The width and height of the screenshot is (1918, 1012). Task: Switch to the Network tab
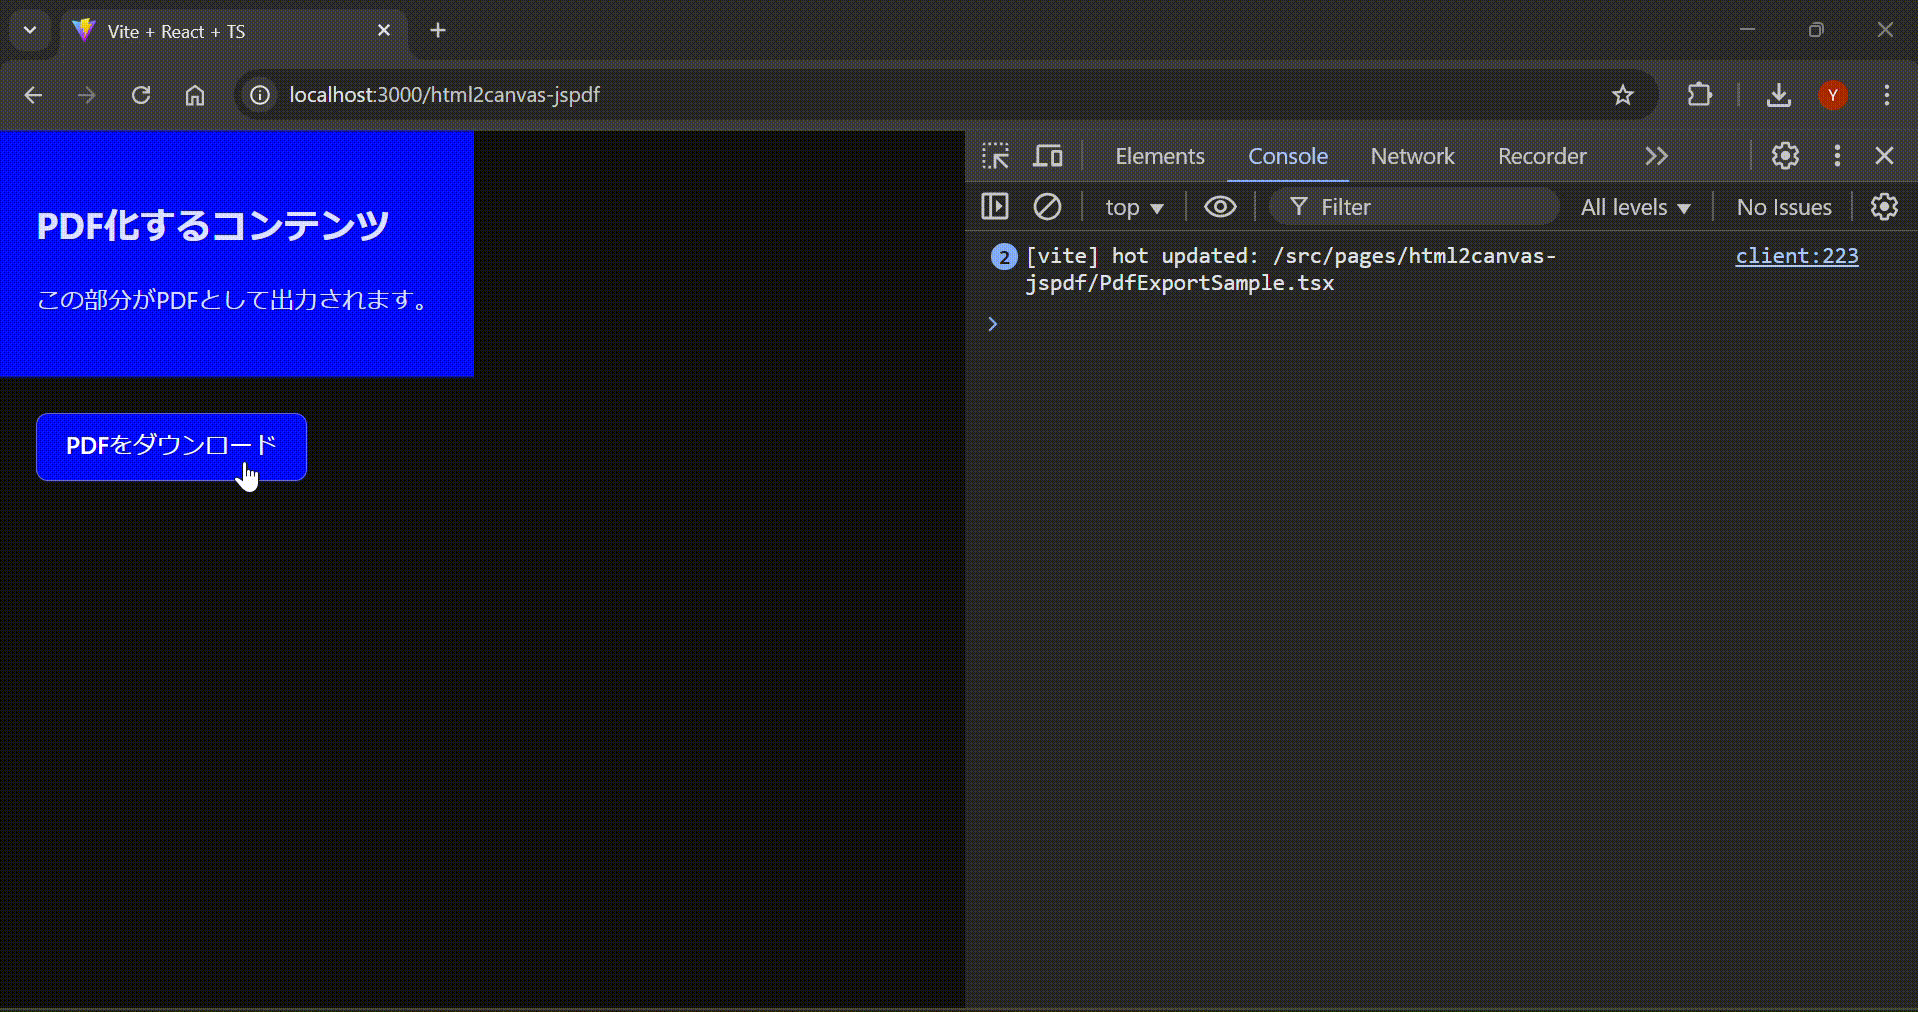(1413, 156)
